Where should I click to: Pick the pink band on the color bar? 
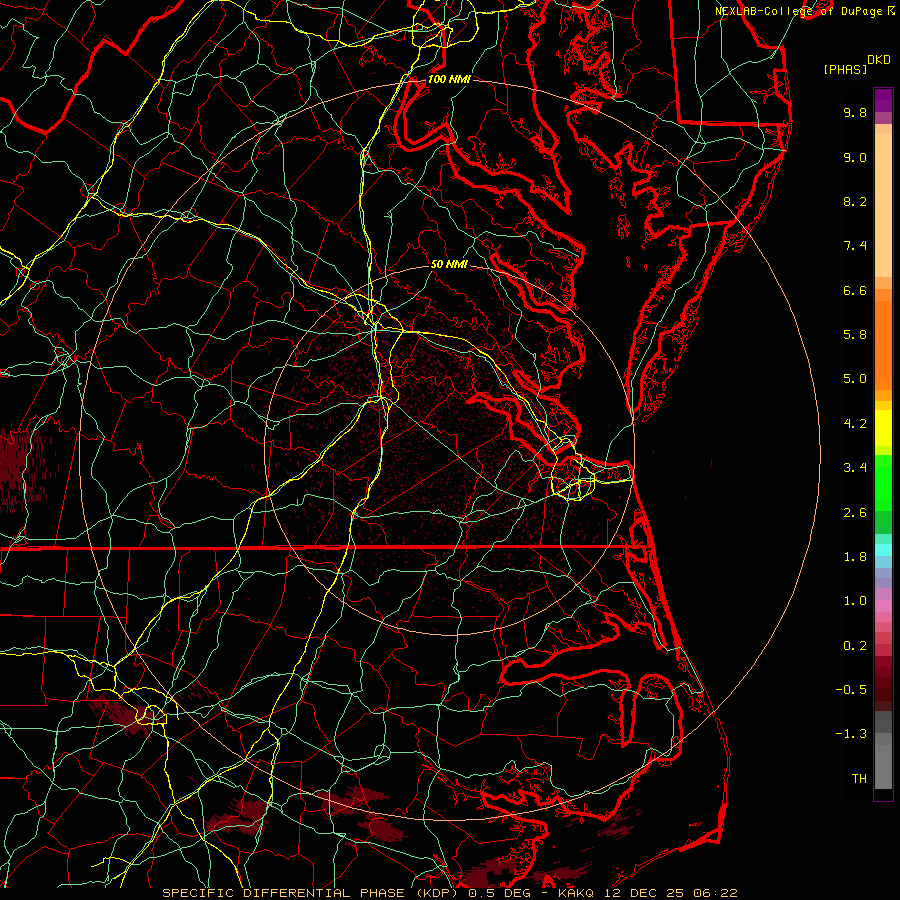pos(883,606)
